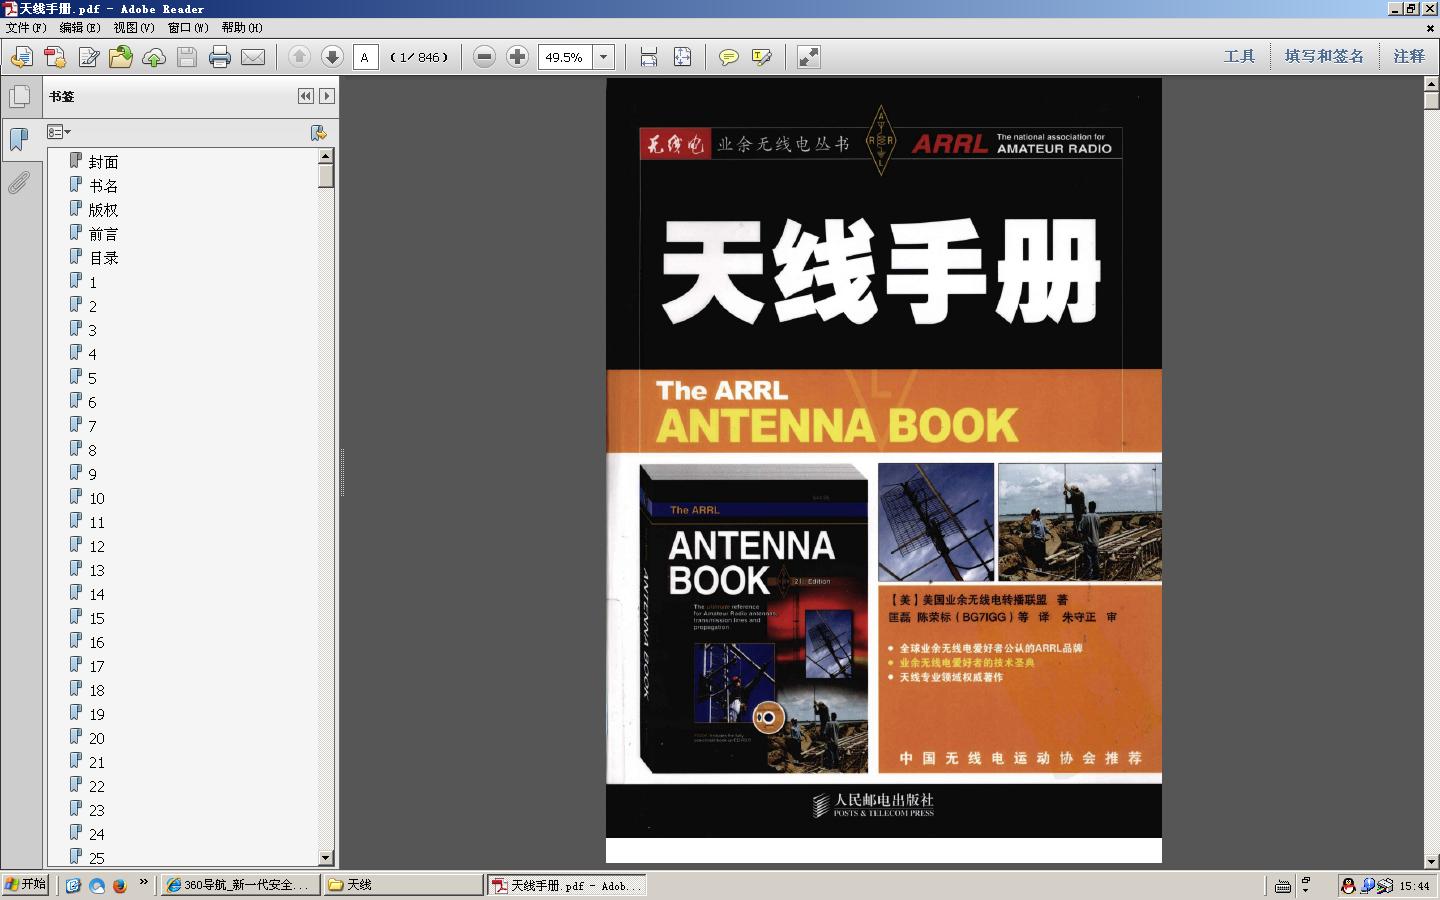Click the QQ penguin tray icon

pyautogui.click(x=1348, y=885)
